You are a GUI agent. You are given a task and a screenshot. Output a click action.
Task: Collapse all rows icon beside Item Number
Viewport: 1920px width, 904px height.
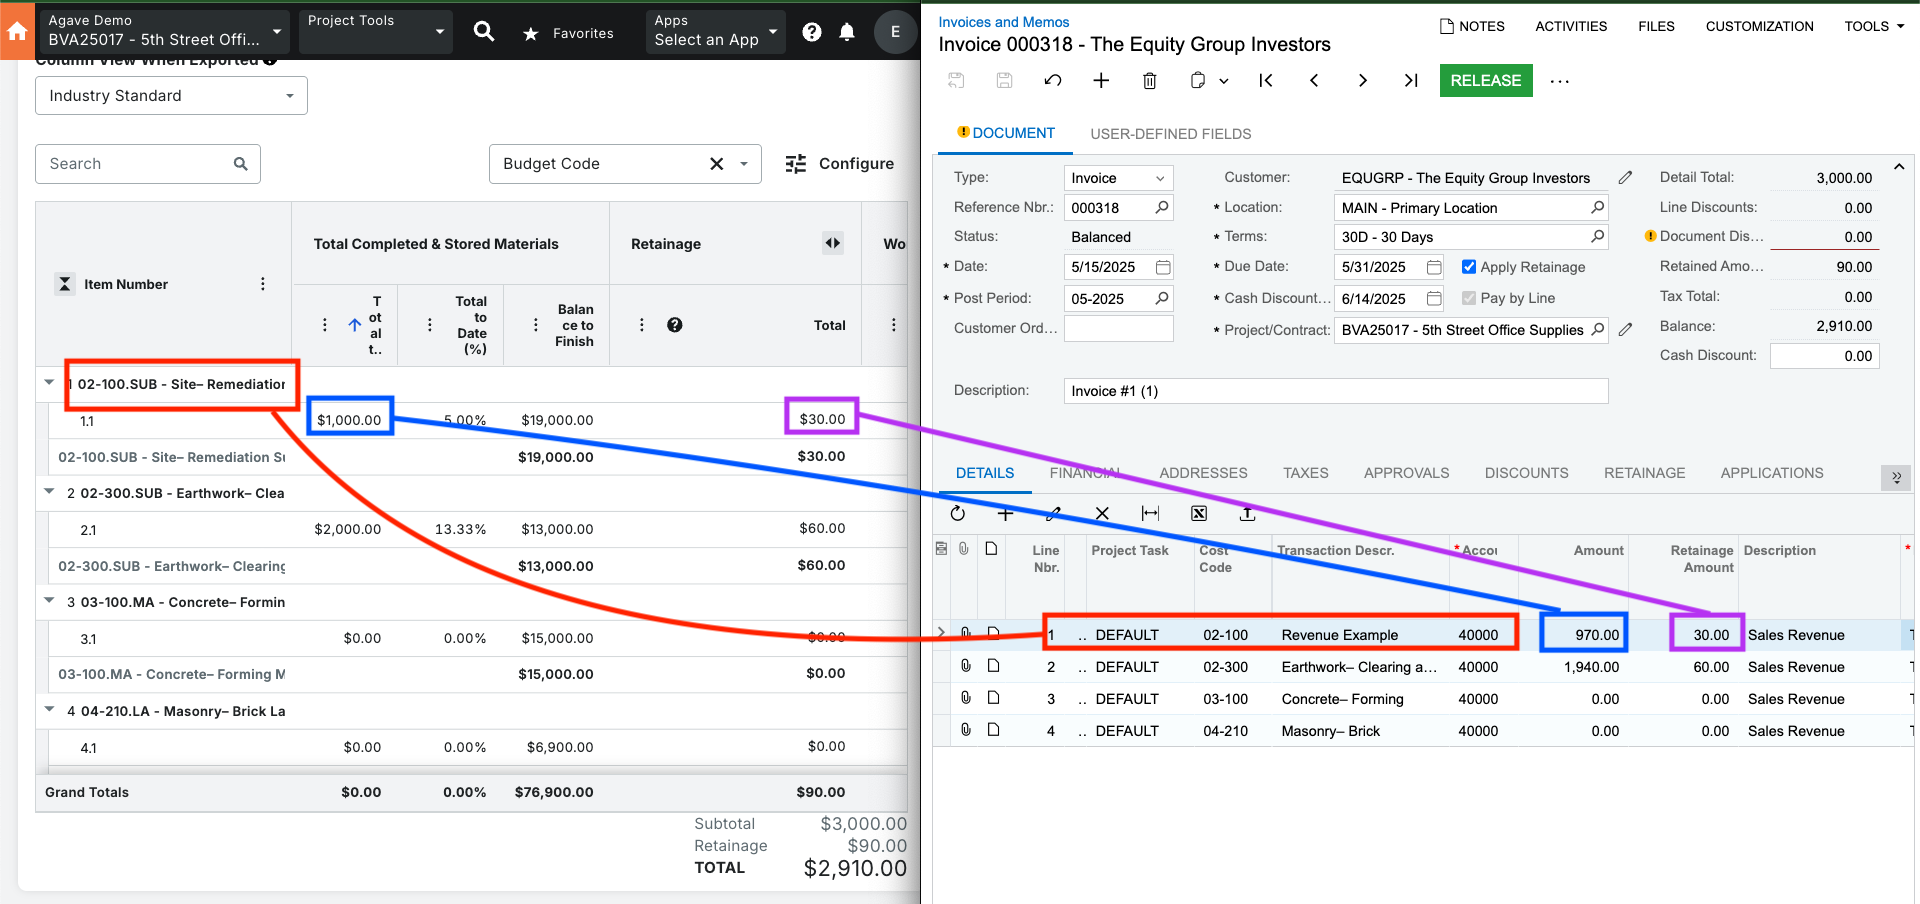pyautogui.click(x=64, y=284)
